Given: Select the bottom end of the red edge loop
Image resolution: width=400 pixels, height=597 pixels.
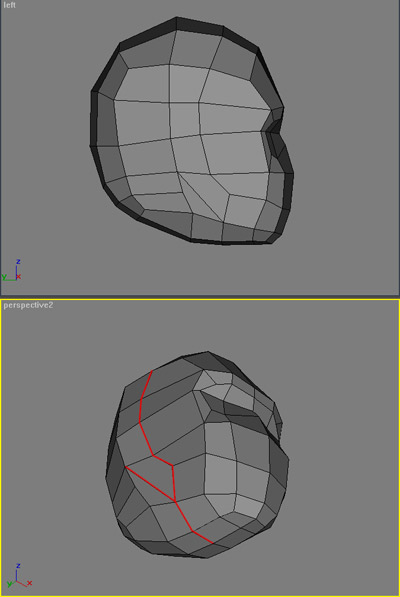Looking at the screenshot, I should click(212, 542).
